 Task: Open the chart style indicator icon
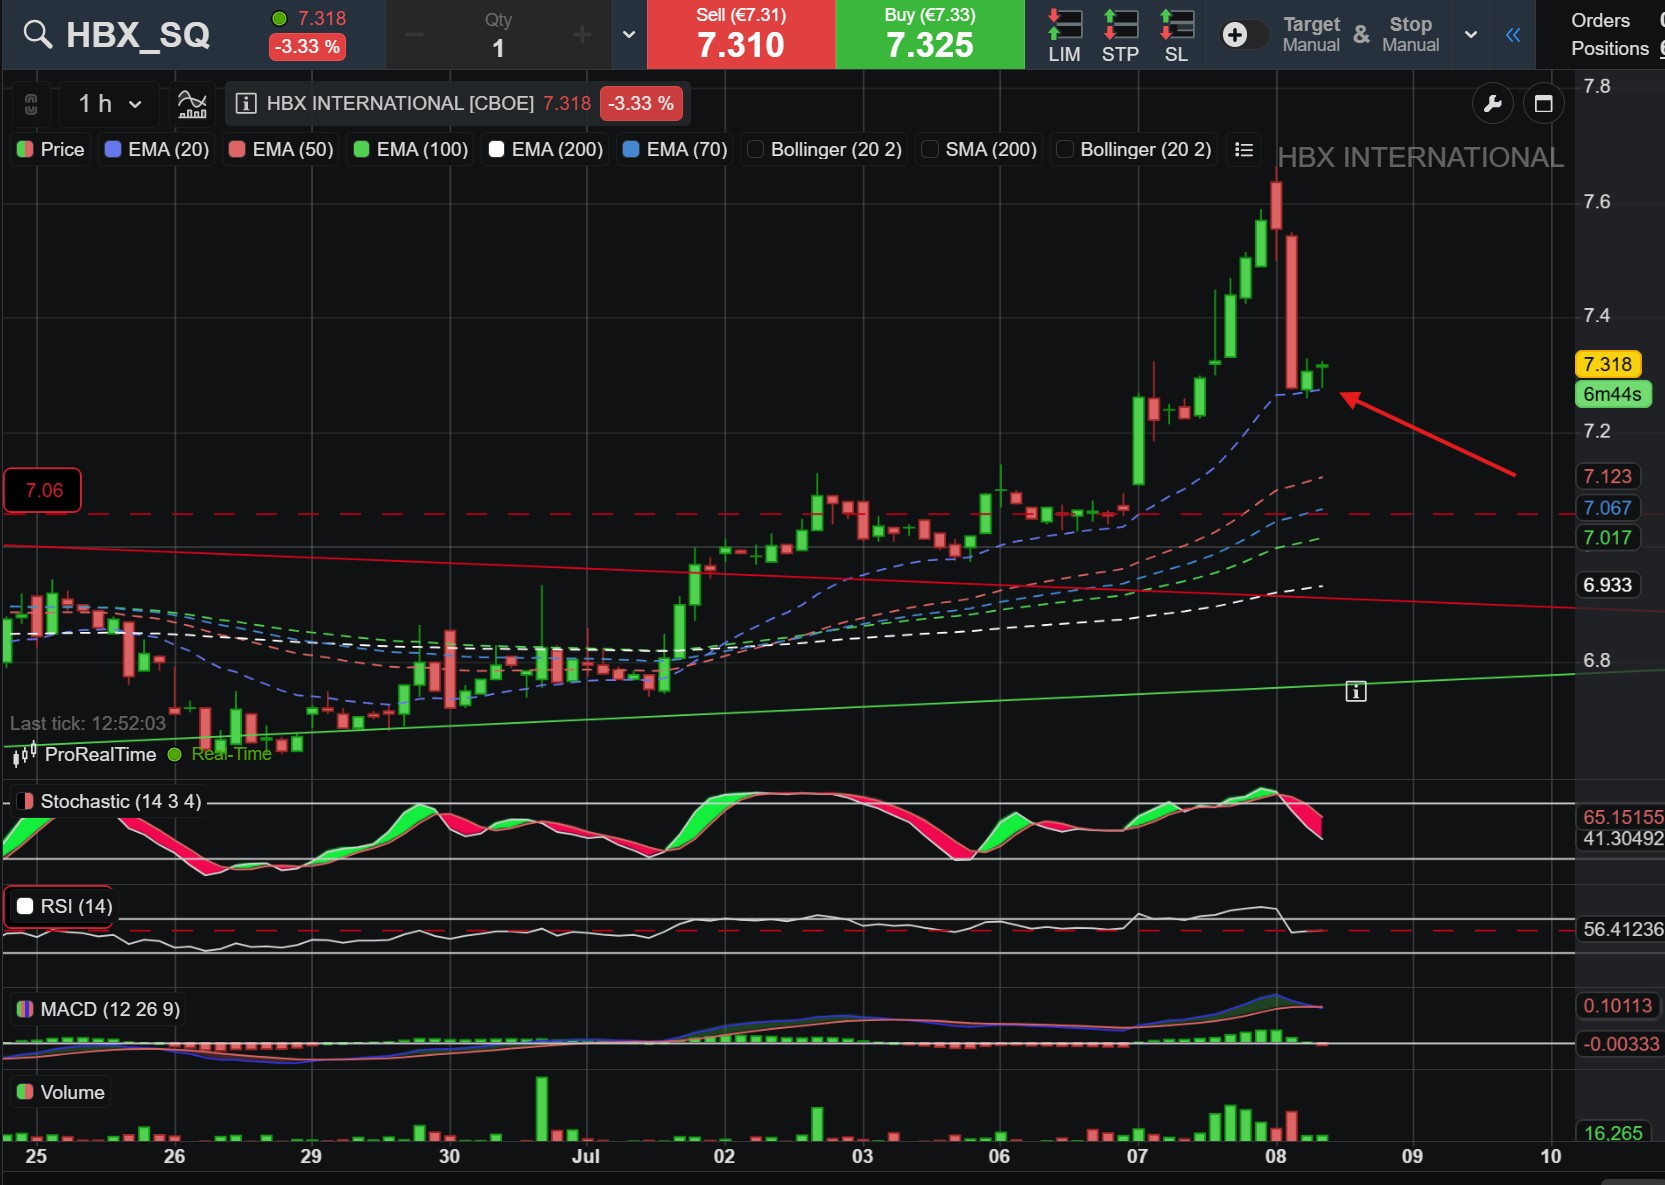pos(192,103)
